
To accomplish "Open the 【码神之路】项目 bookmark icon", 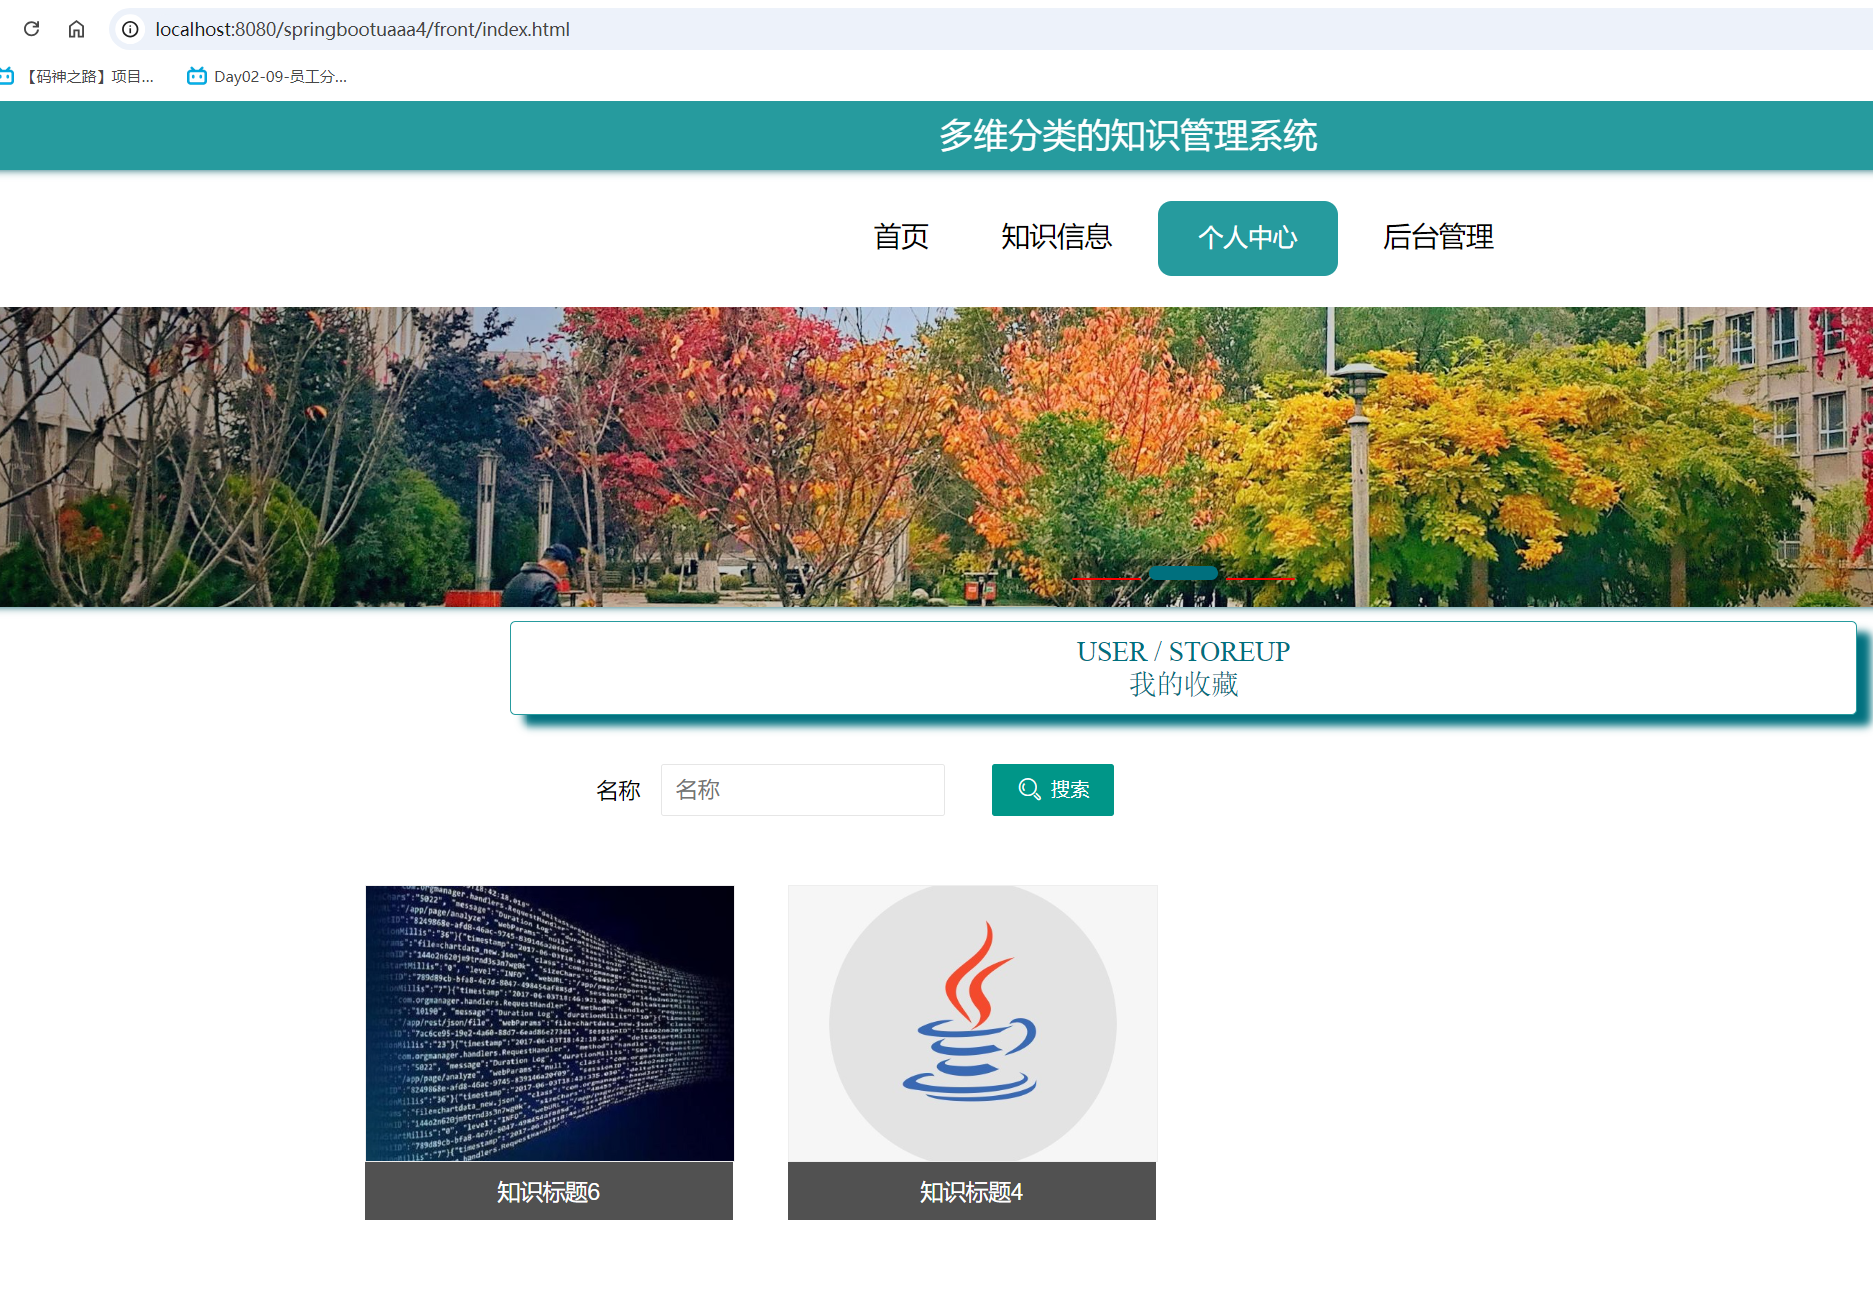I will tap(8, 75).
